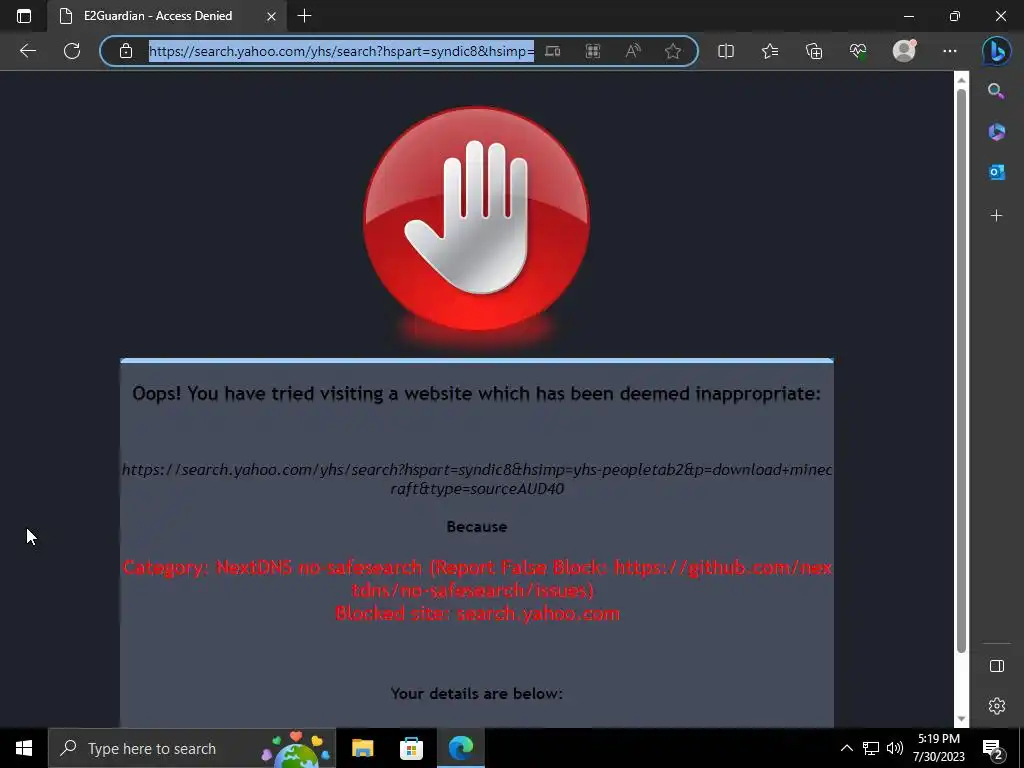Click the Oops inappropriate website heading
The width and height of the screenshot is (1024, 768).
coord(477,393)
